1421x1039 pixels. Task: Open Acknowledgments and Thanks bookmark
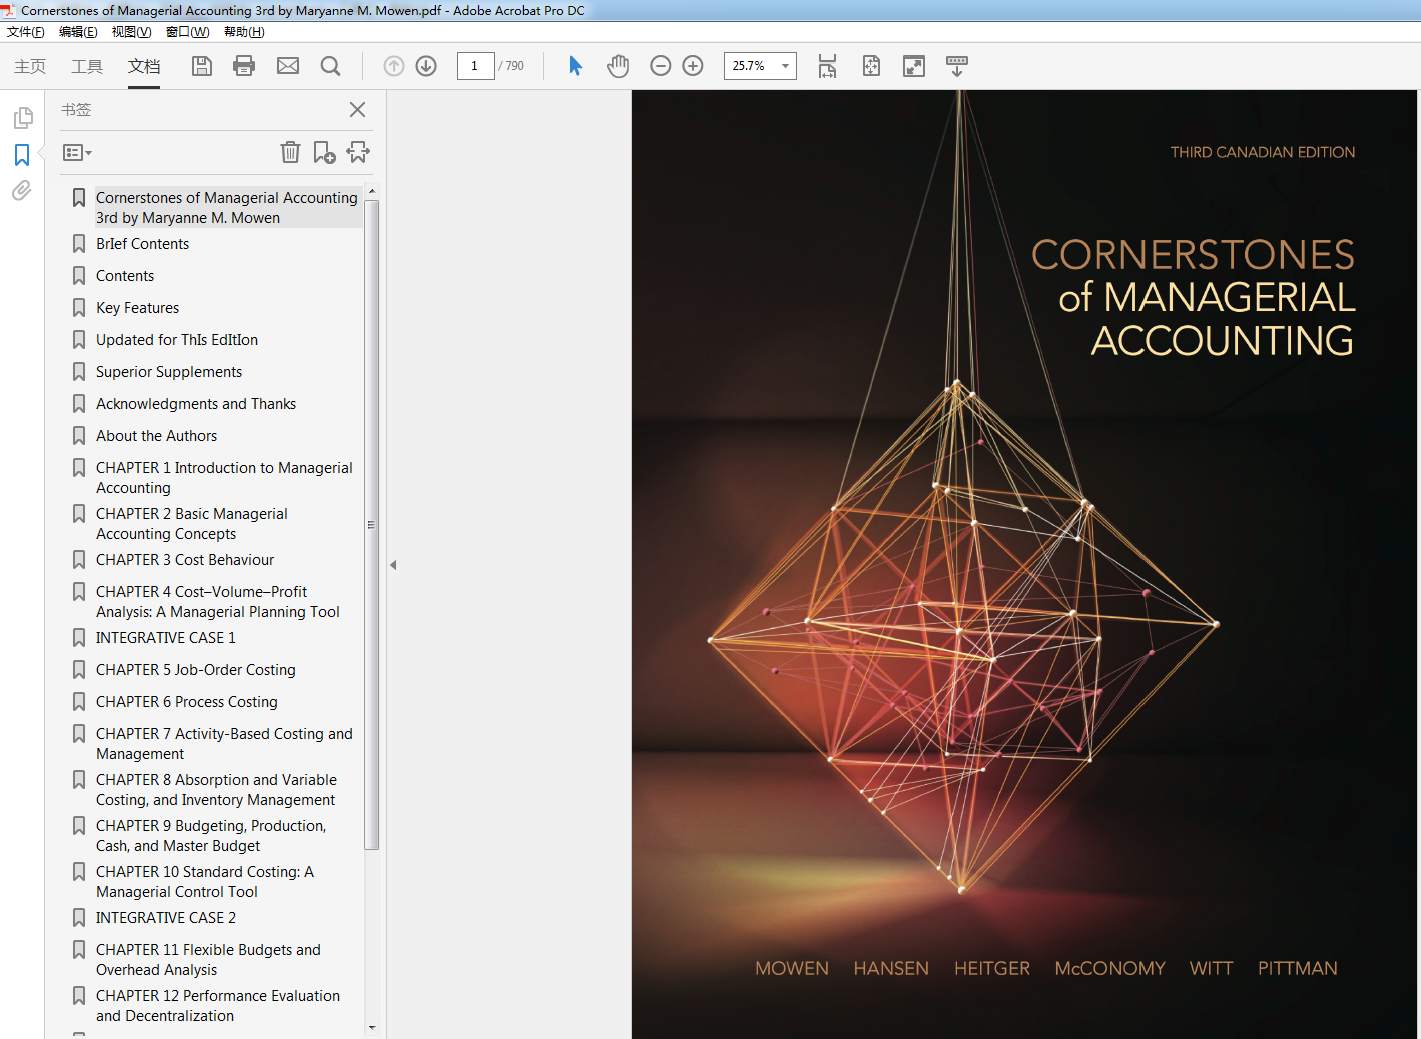pyautogui.click(x=196, y=404)
